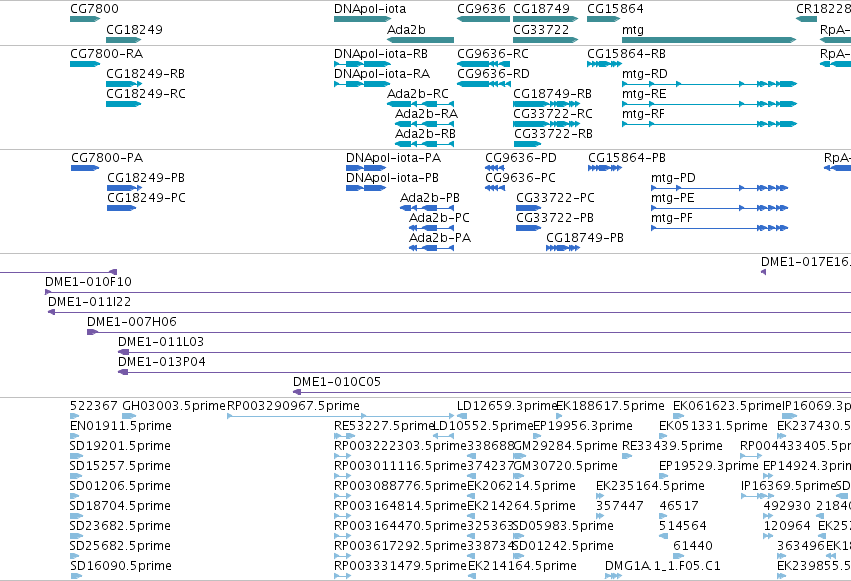Select the mtg gene feature
This screenshot has width=851, height=581.
pos(709,40)
